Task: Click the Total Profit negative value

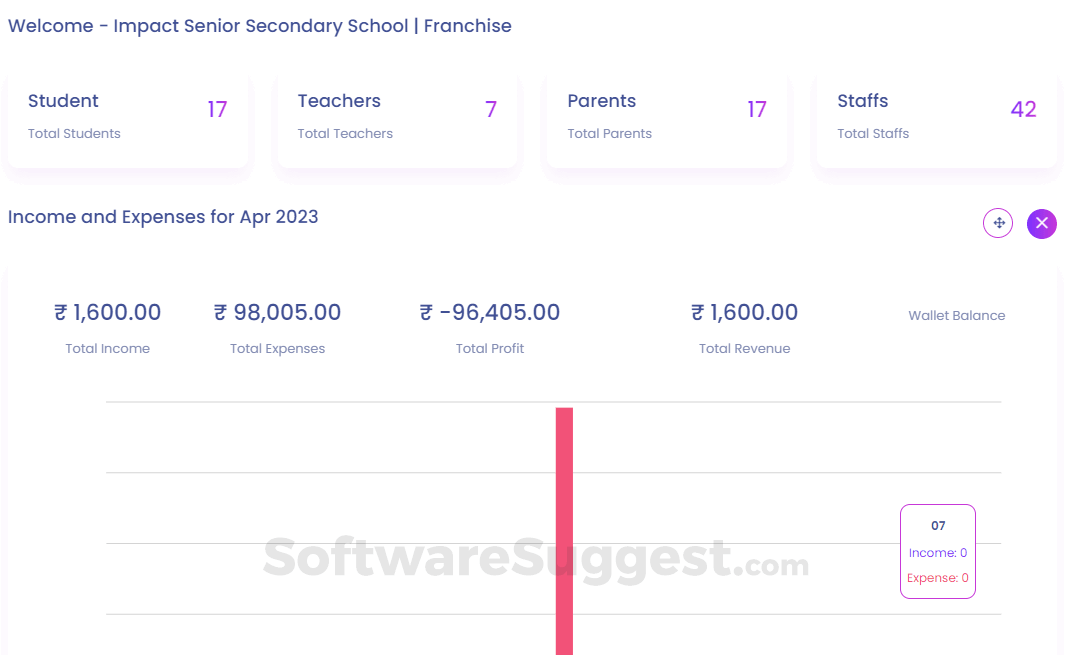Action: click(x=489, y=312)
